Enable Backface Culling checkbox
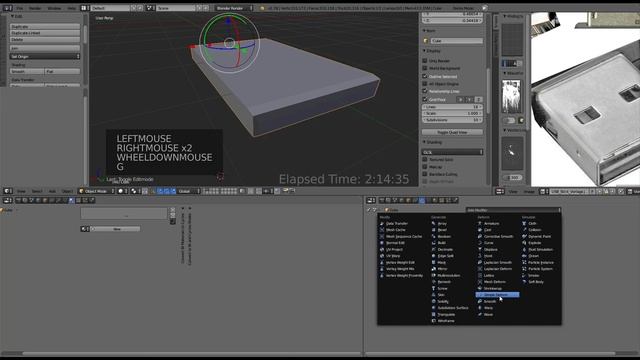Viewport: 640px width, 360px height. tap(425, 174)
